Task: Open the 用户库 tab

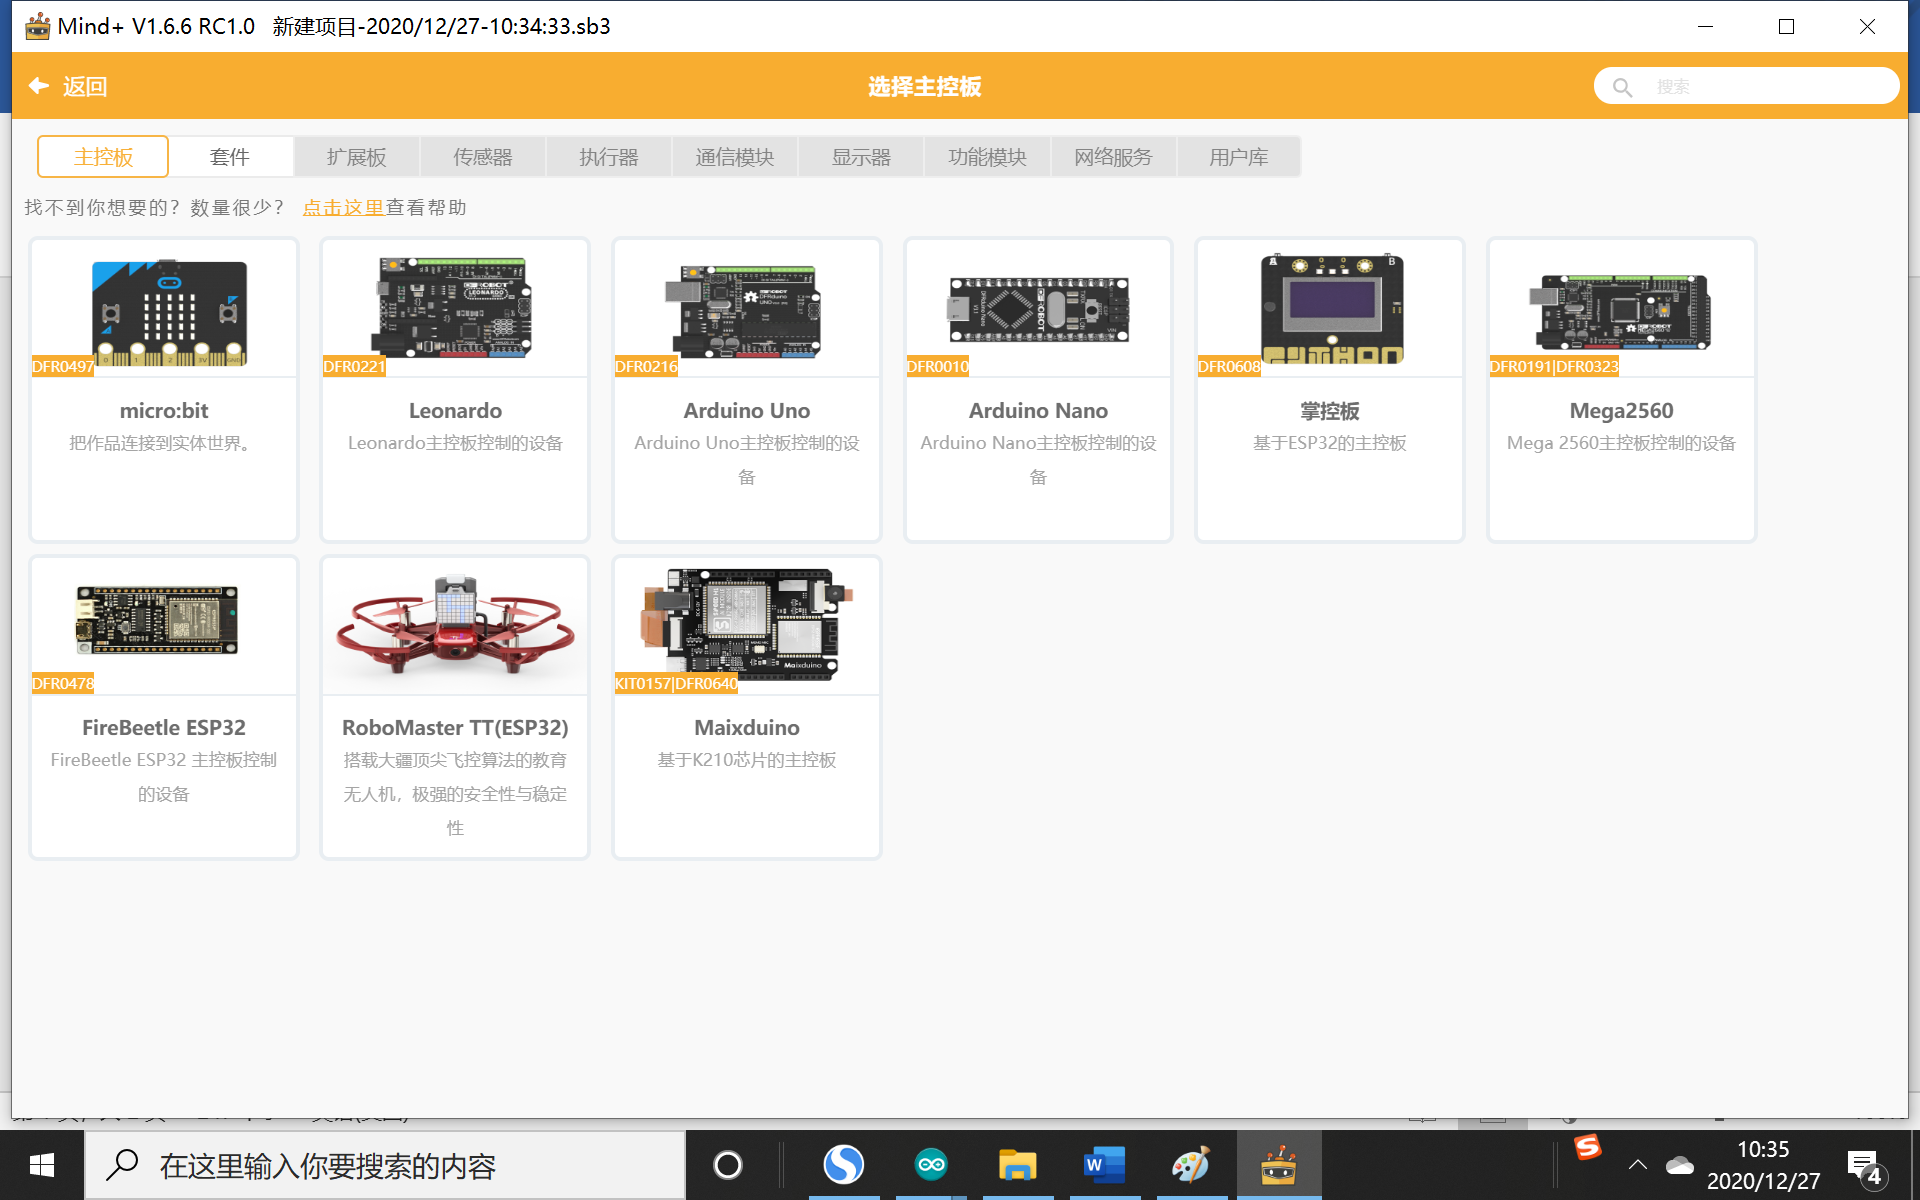Action: (1239, 157)
